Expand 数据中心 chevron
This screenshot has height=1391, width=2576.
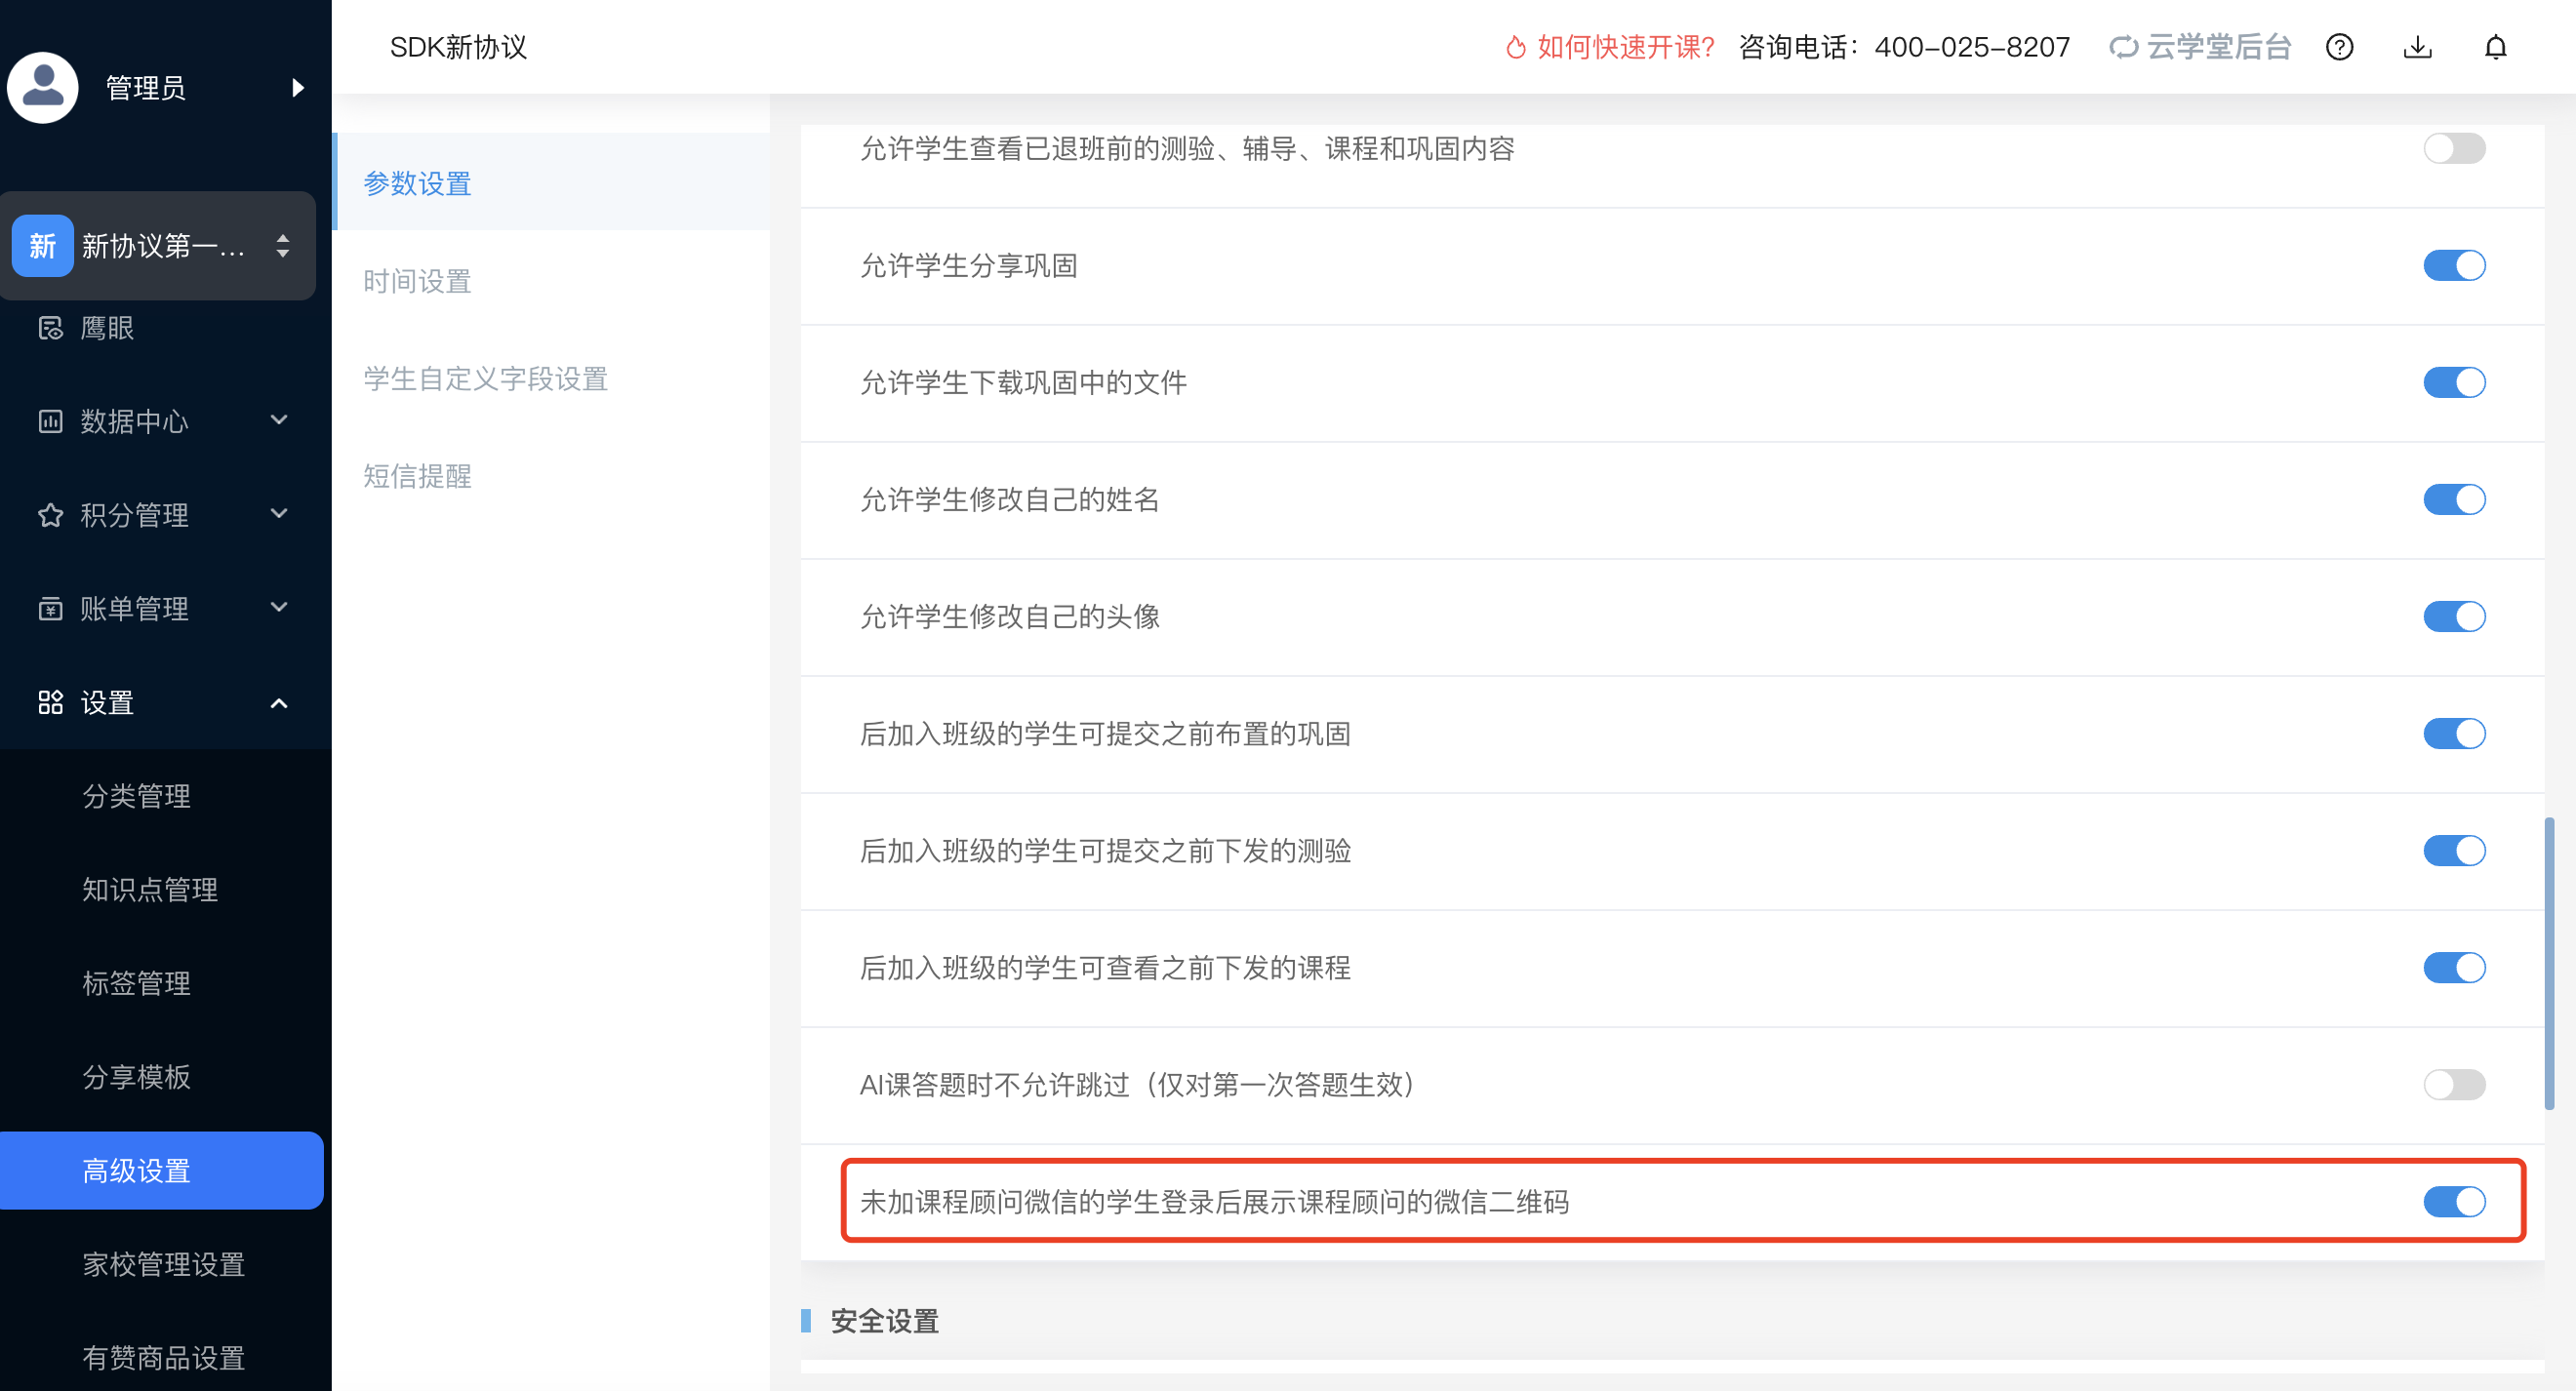click(279, 420)
